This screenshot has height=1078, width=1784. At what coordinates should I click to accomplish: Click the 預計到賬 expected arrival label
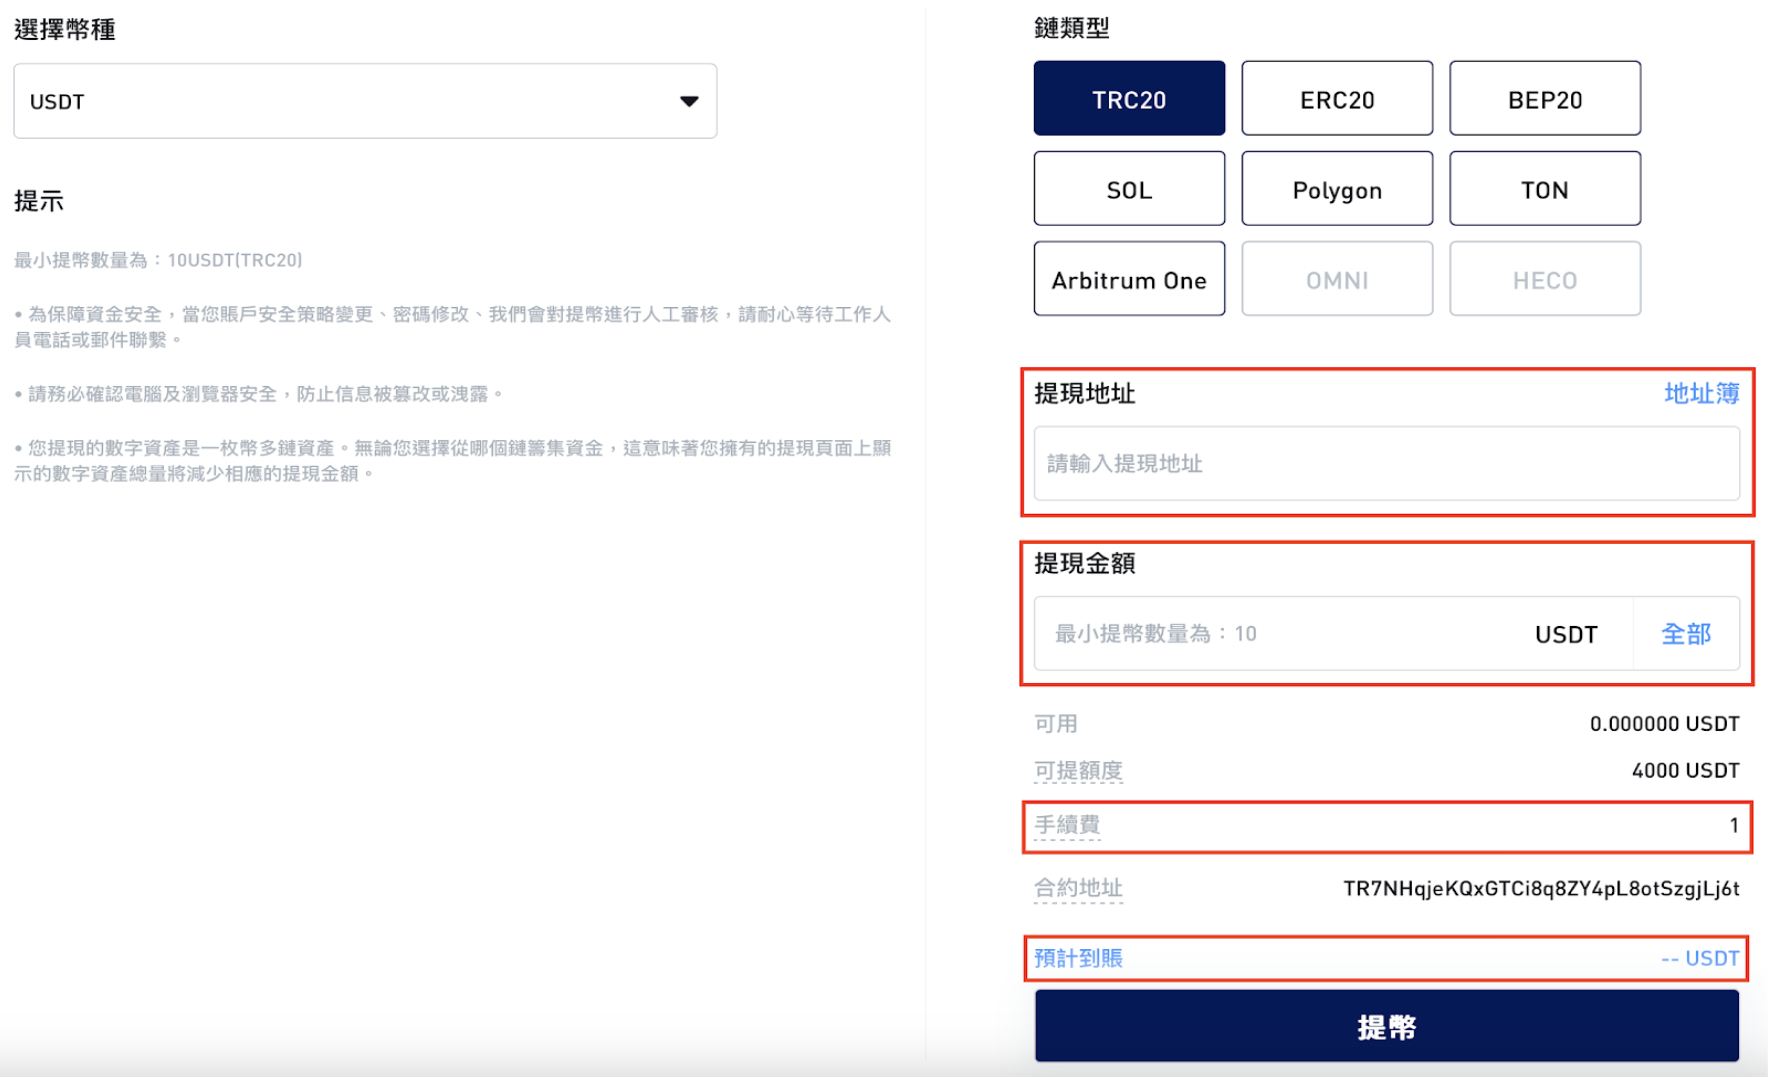click(x=1077, y=958)
